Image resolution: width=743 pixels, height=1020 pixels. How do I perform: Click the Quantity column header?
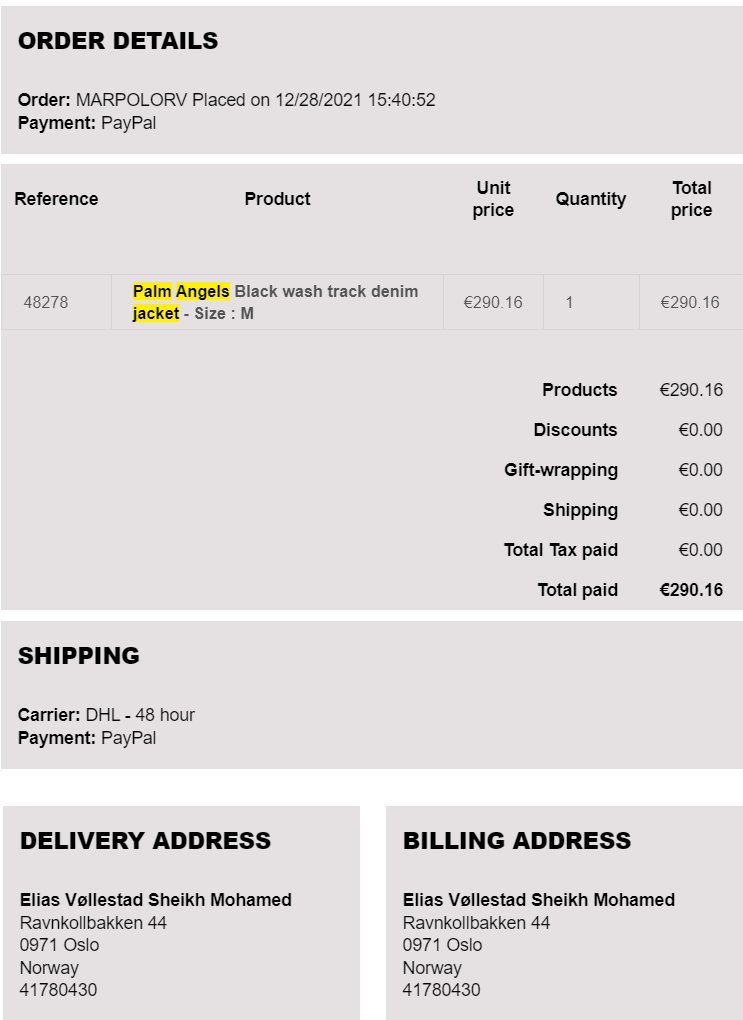click(591, 199)
